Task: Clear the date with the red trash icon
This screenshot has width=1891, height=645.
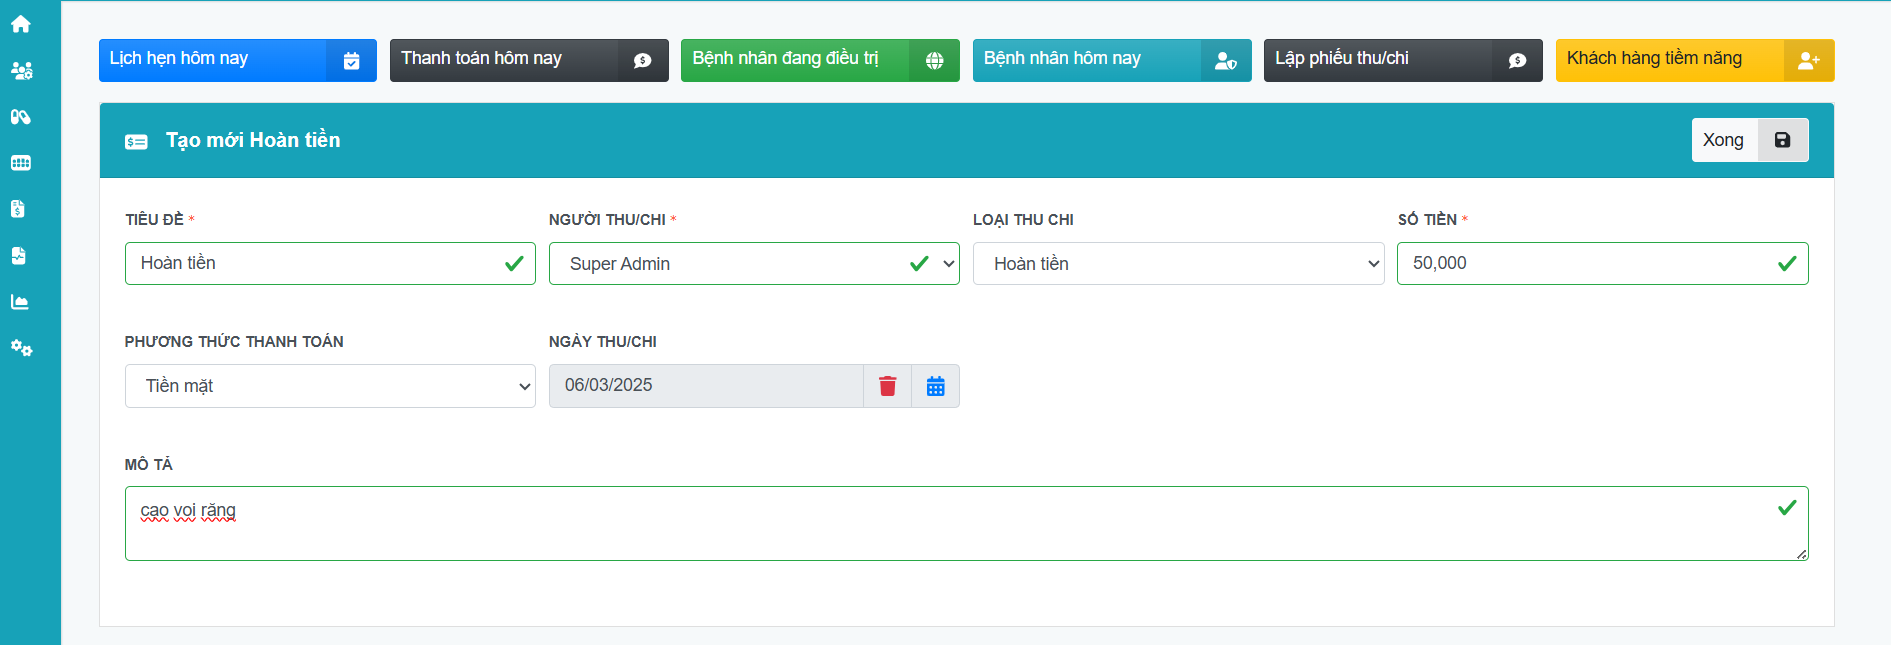Action: tap(887, 386)
